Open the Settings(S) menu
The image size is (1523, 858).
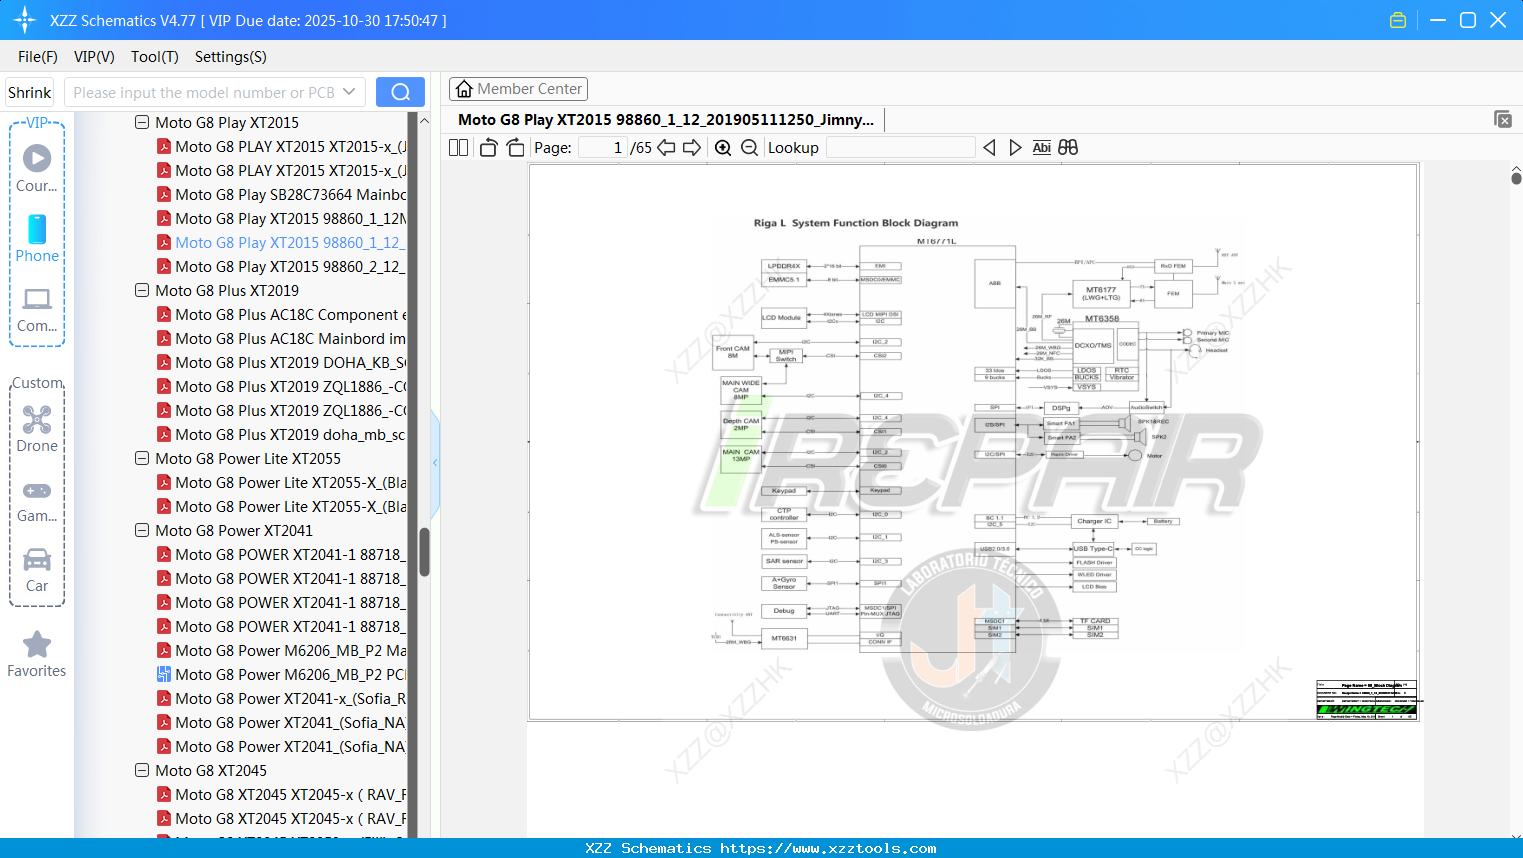(231, 57)
